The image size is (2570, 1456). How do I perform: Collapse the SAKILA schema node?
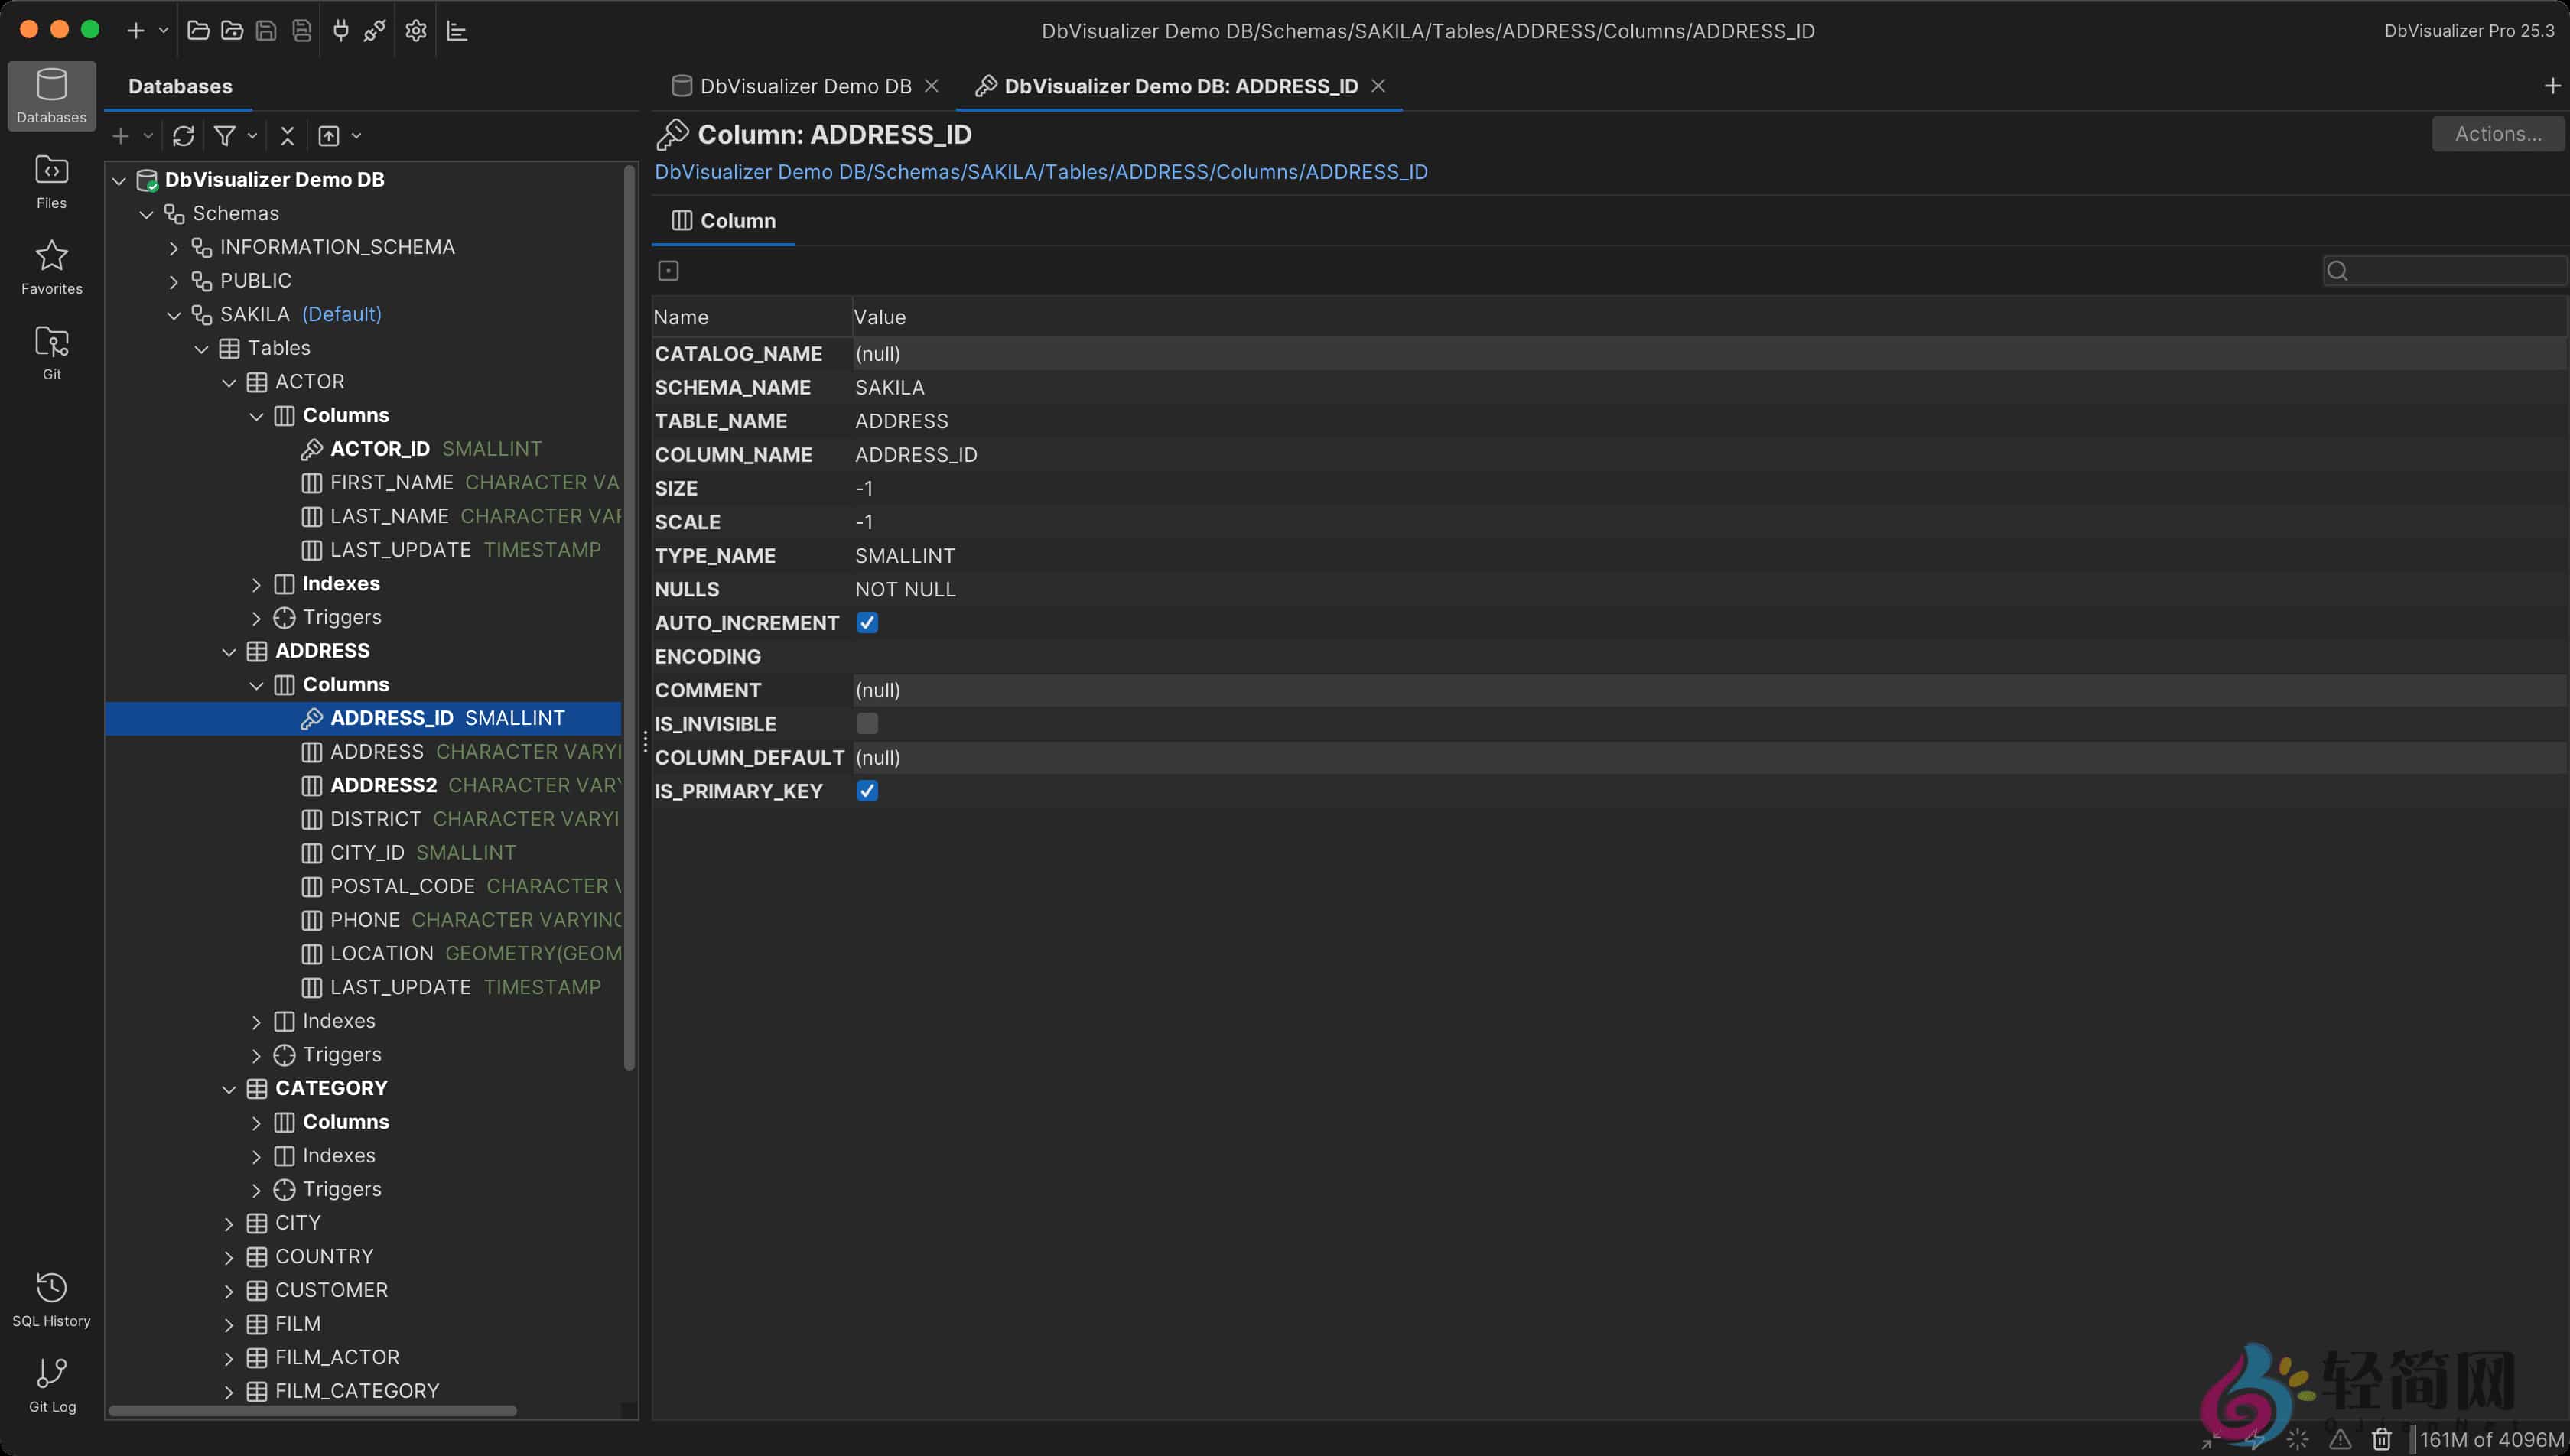174,314
